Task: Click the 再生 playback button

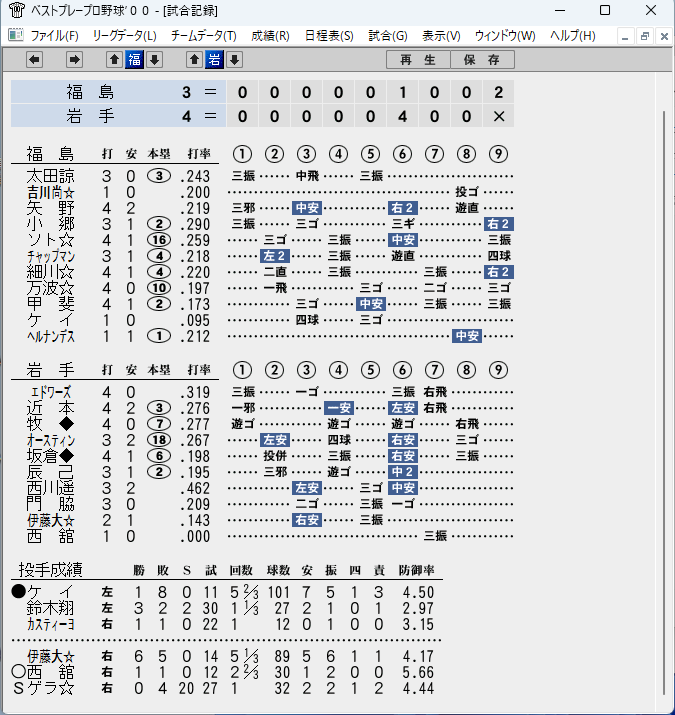Action: (x=418, y=60)
